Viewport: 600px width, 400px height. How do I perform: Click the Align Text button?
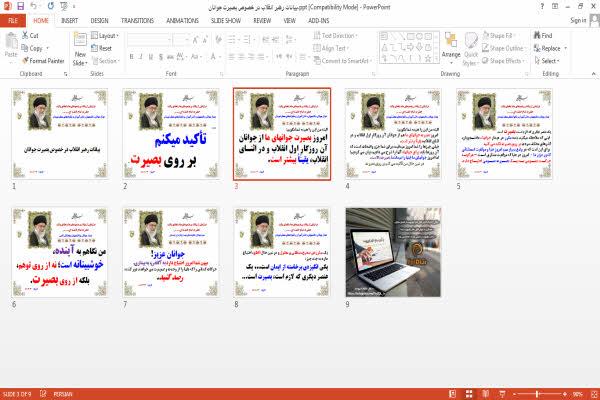330,48
